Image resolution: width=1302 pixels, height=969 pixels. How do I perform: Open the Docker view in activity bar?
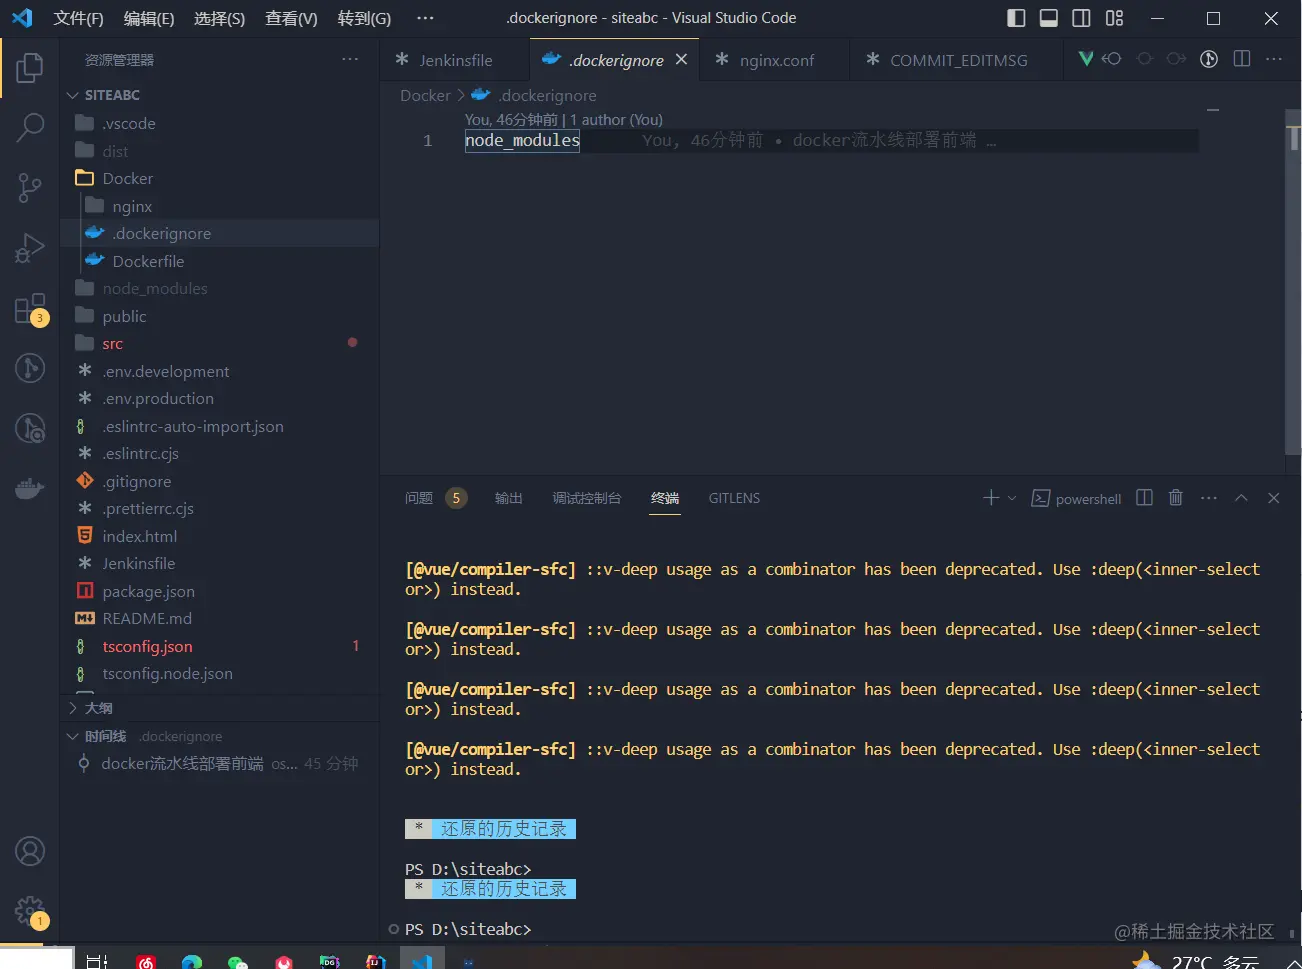point(30,489)
